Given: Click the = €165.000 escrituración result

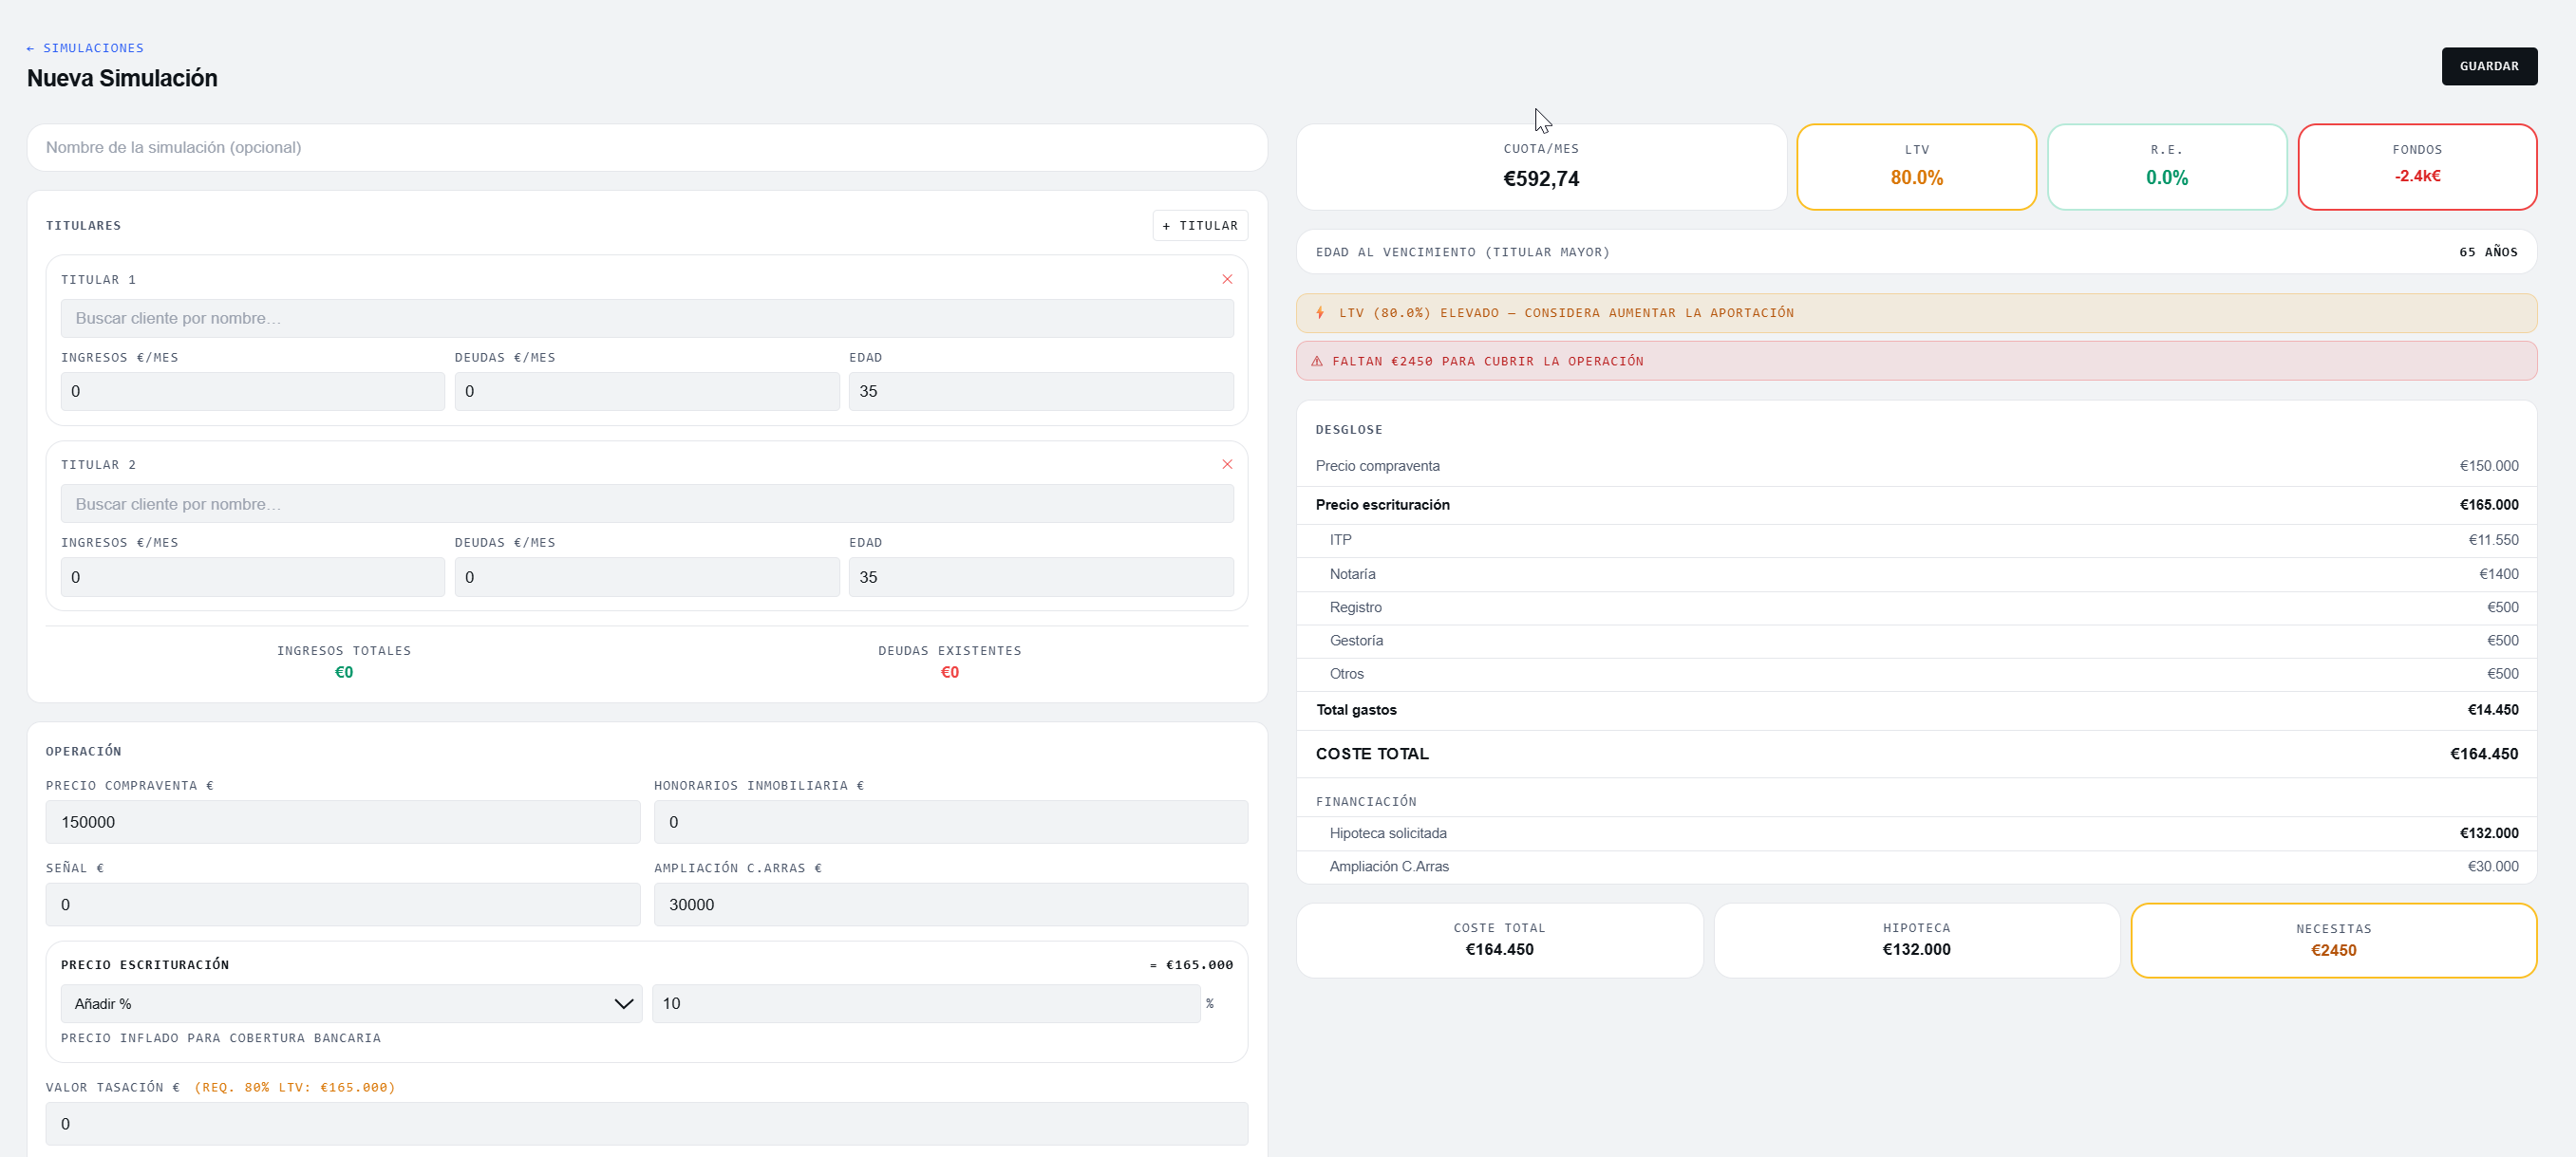Looking at the screenshot, I should coord(1191,965).
